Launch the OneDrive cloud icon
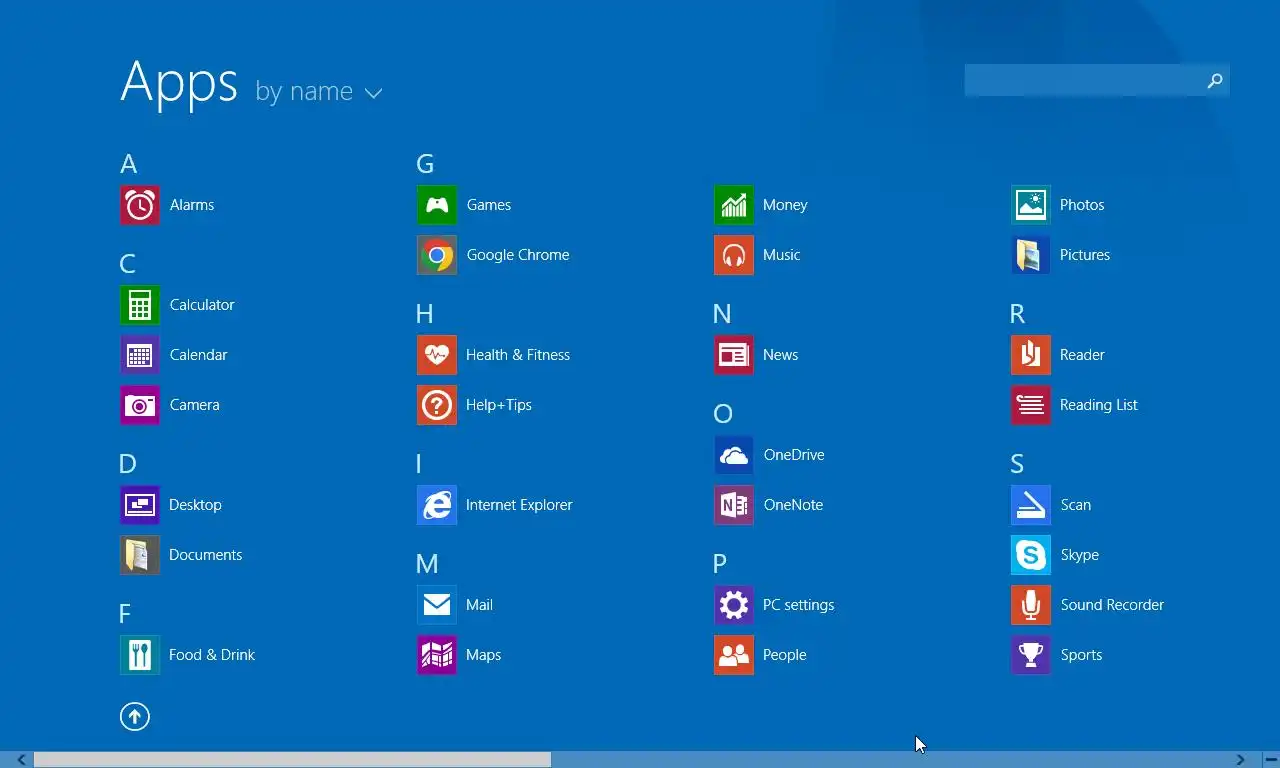1280x768 pixels. coord(734,455)
